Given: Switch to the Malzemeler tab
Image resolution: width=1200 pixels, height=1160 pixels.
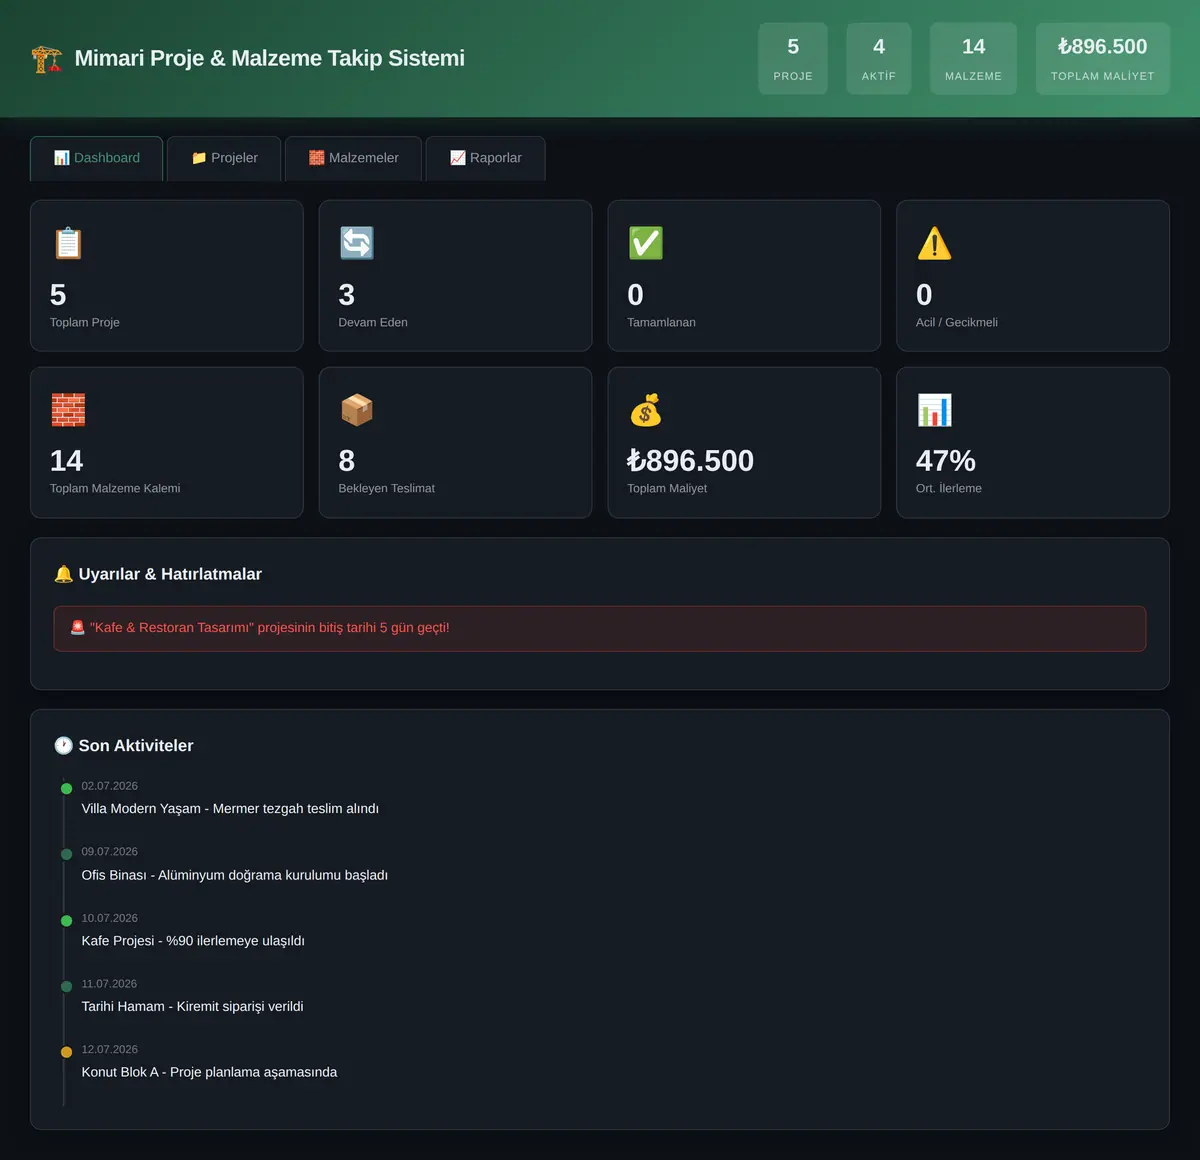Looking at the screenshot, I should coord(353,158).
